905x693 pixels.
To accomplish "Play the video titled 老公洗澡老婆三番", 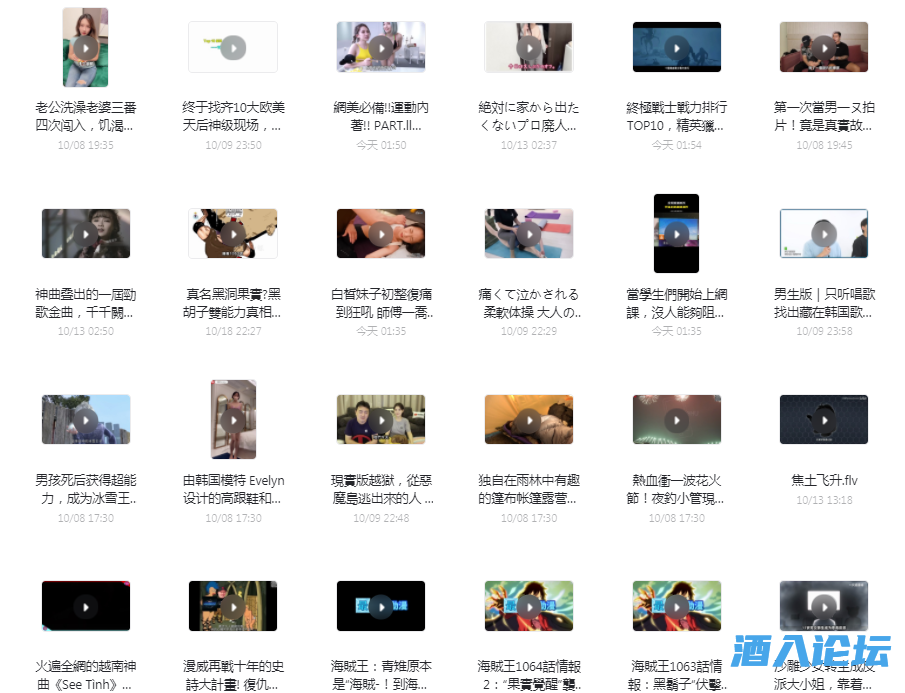I will click(85, 48).
